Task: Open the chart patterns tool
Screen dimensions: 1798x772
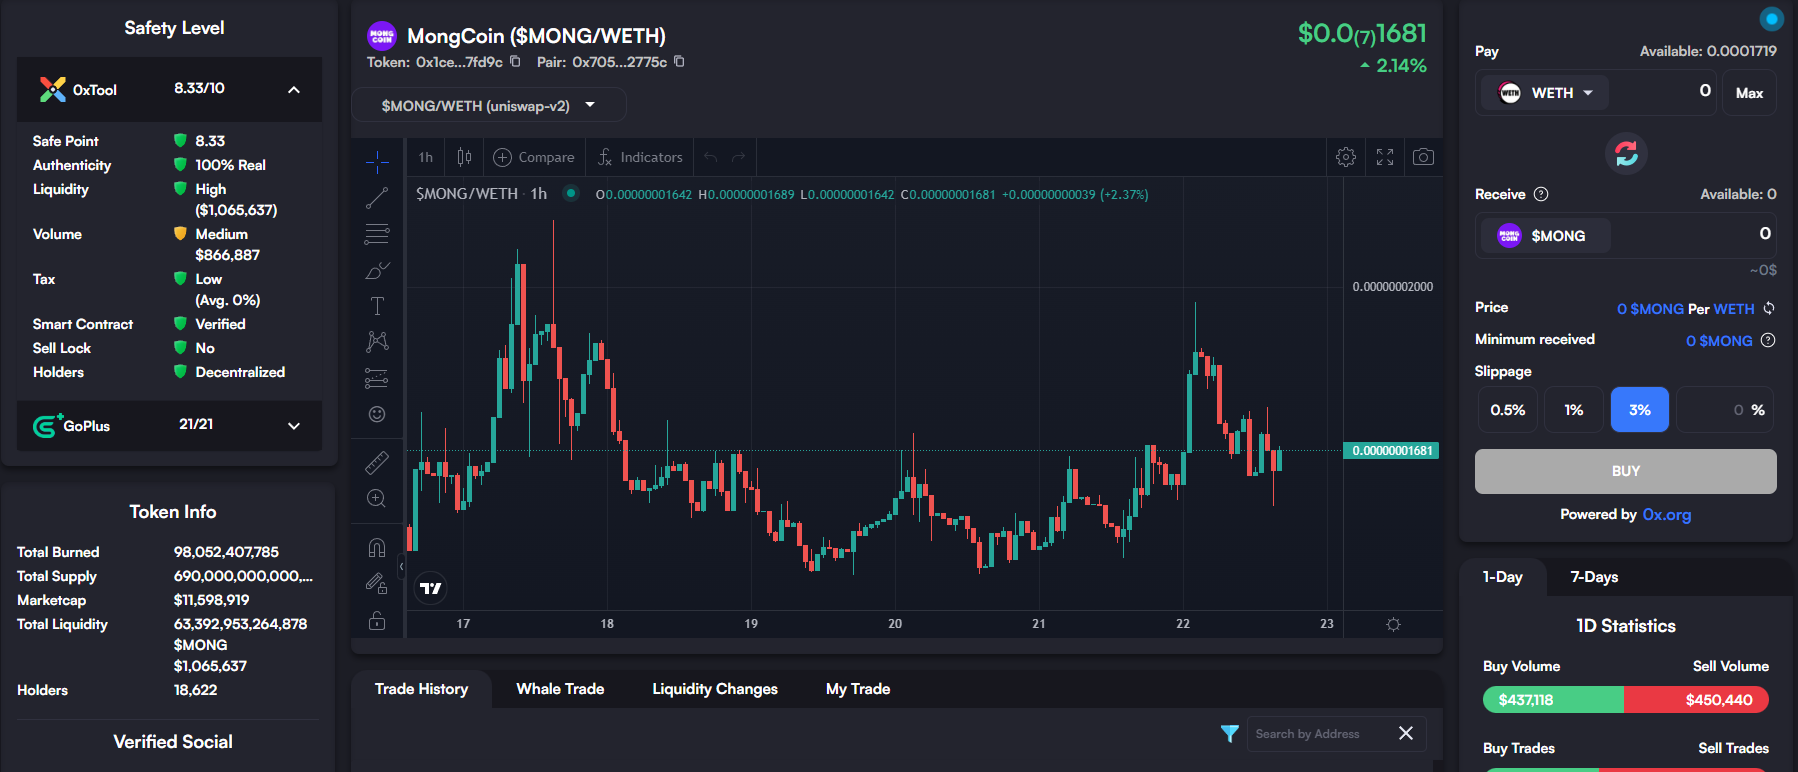Action: click(377, 342)
